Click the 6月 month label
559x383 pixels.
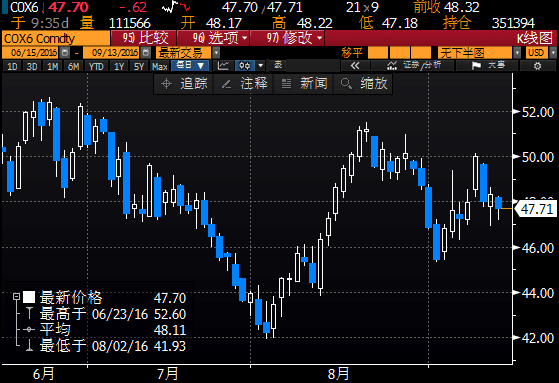coord(43,374)
